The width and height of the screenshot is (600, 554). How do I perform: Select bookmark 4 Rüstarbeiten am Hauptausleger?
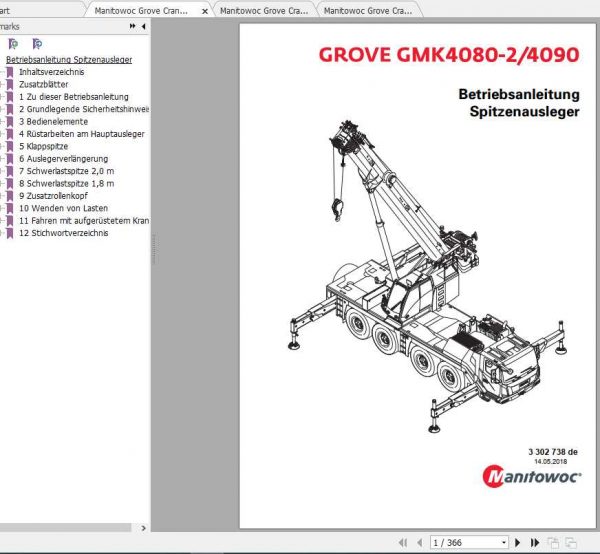click(x=82, y=134)
